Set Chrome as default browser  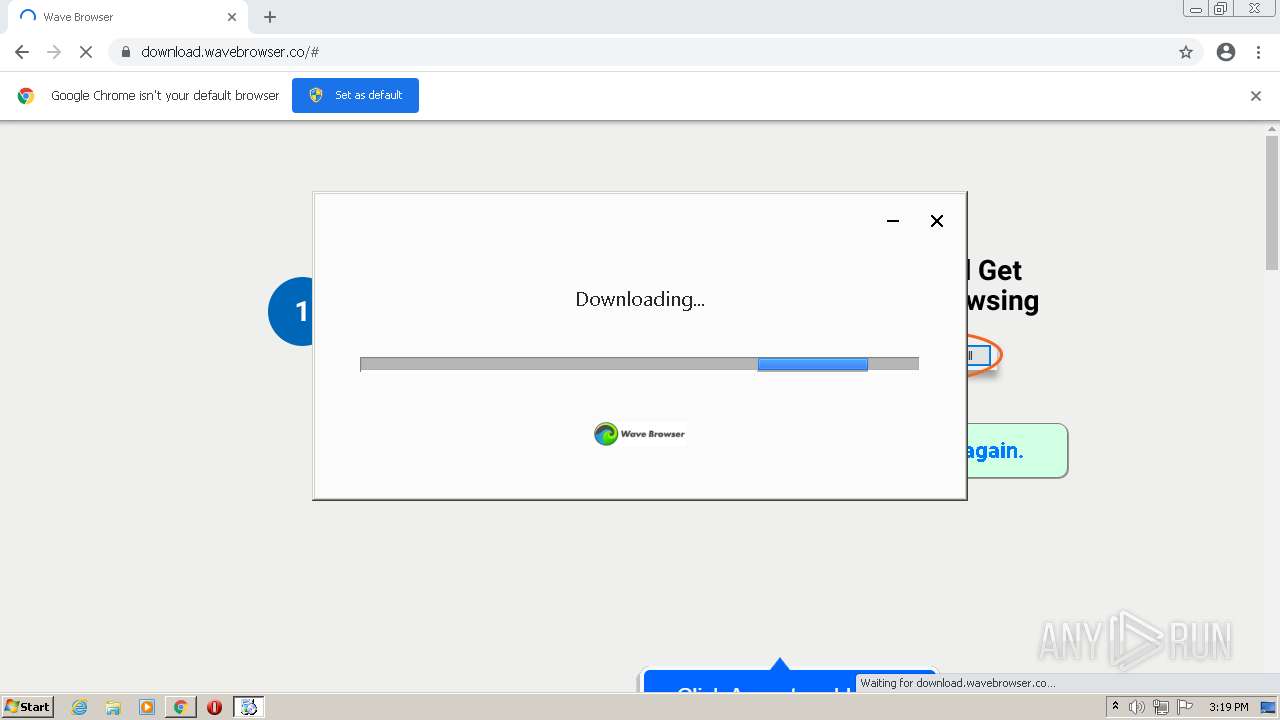click(x=355, y=95)
